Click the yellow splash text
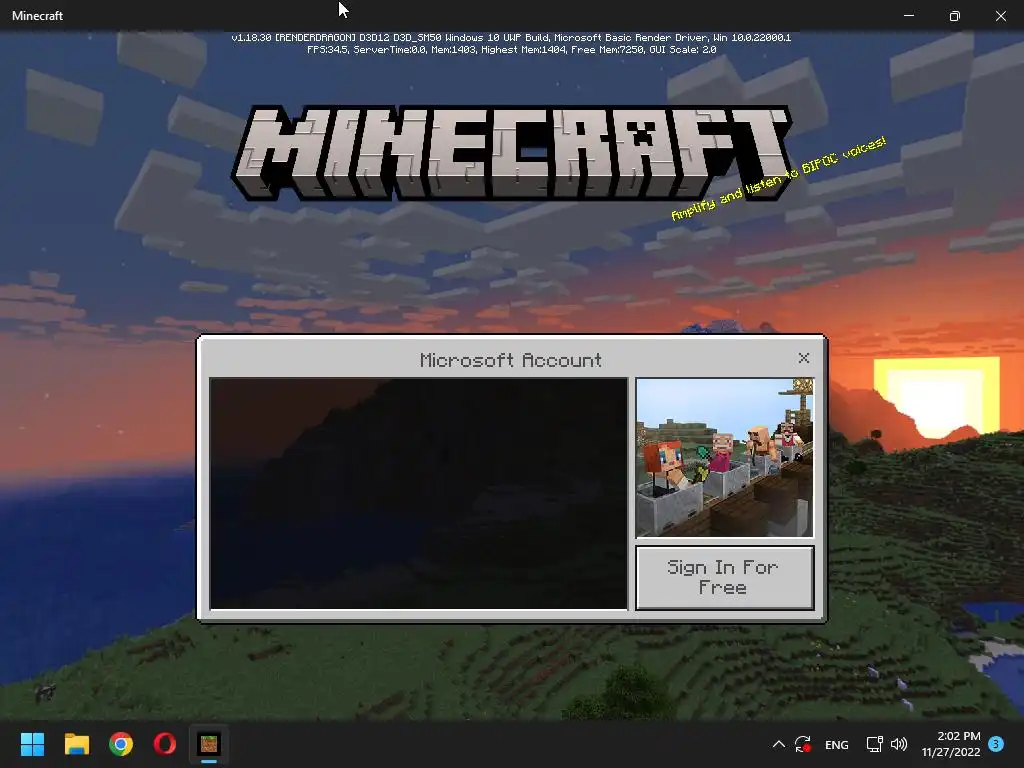The width and height of the screenshot is (1024, 768). (778, 178)
